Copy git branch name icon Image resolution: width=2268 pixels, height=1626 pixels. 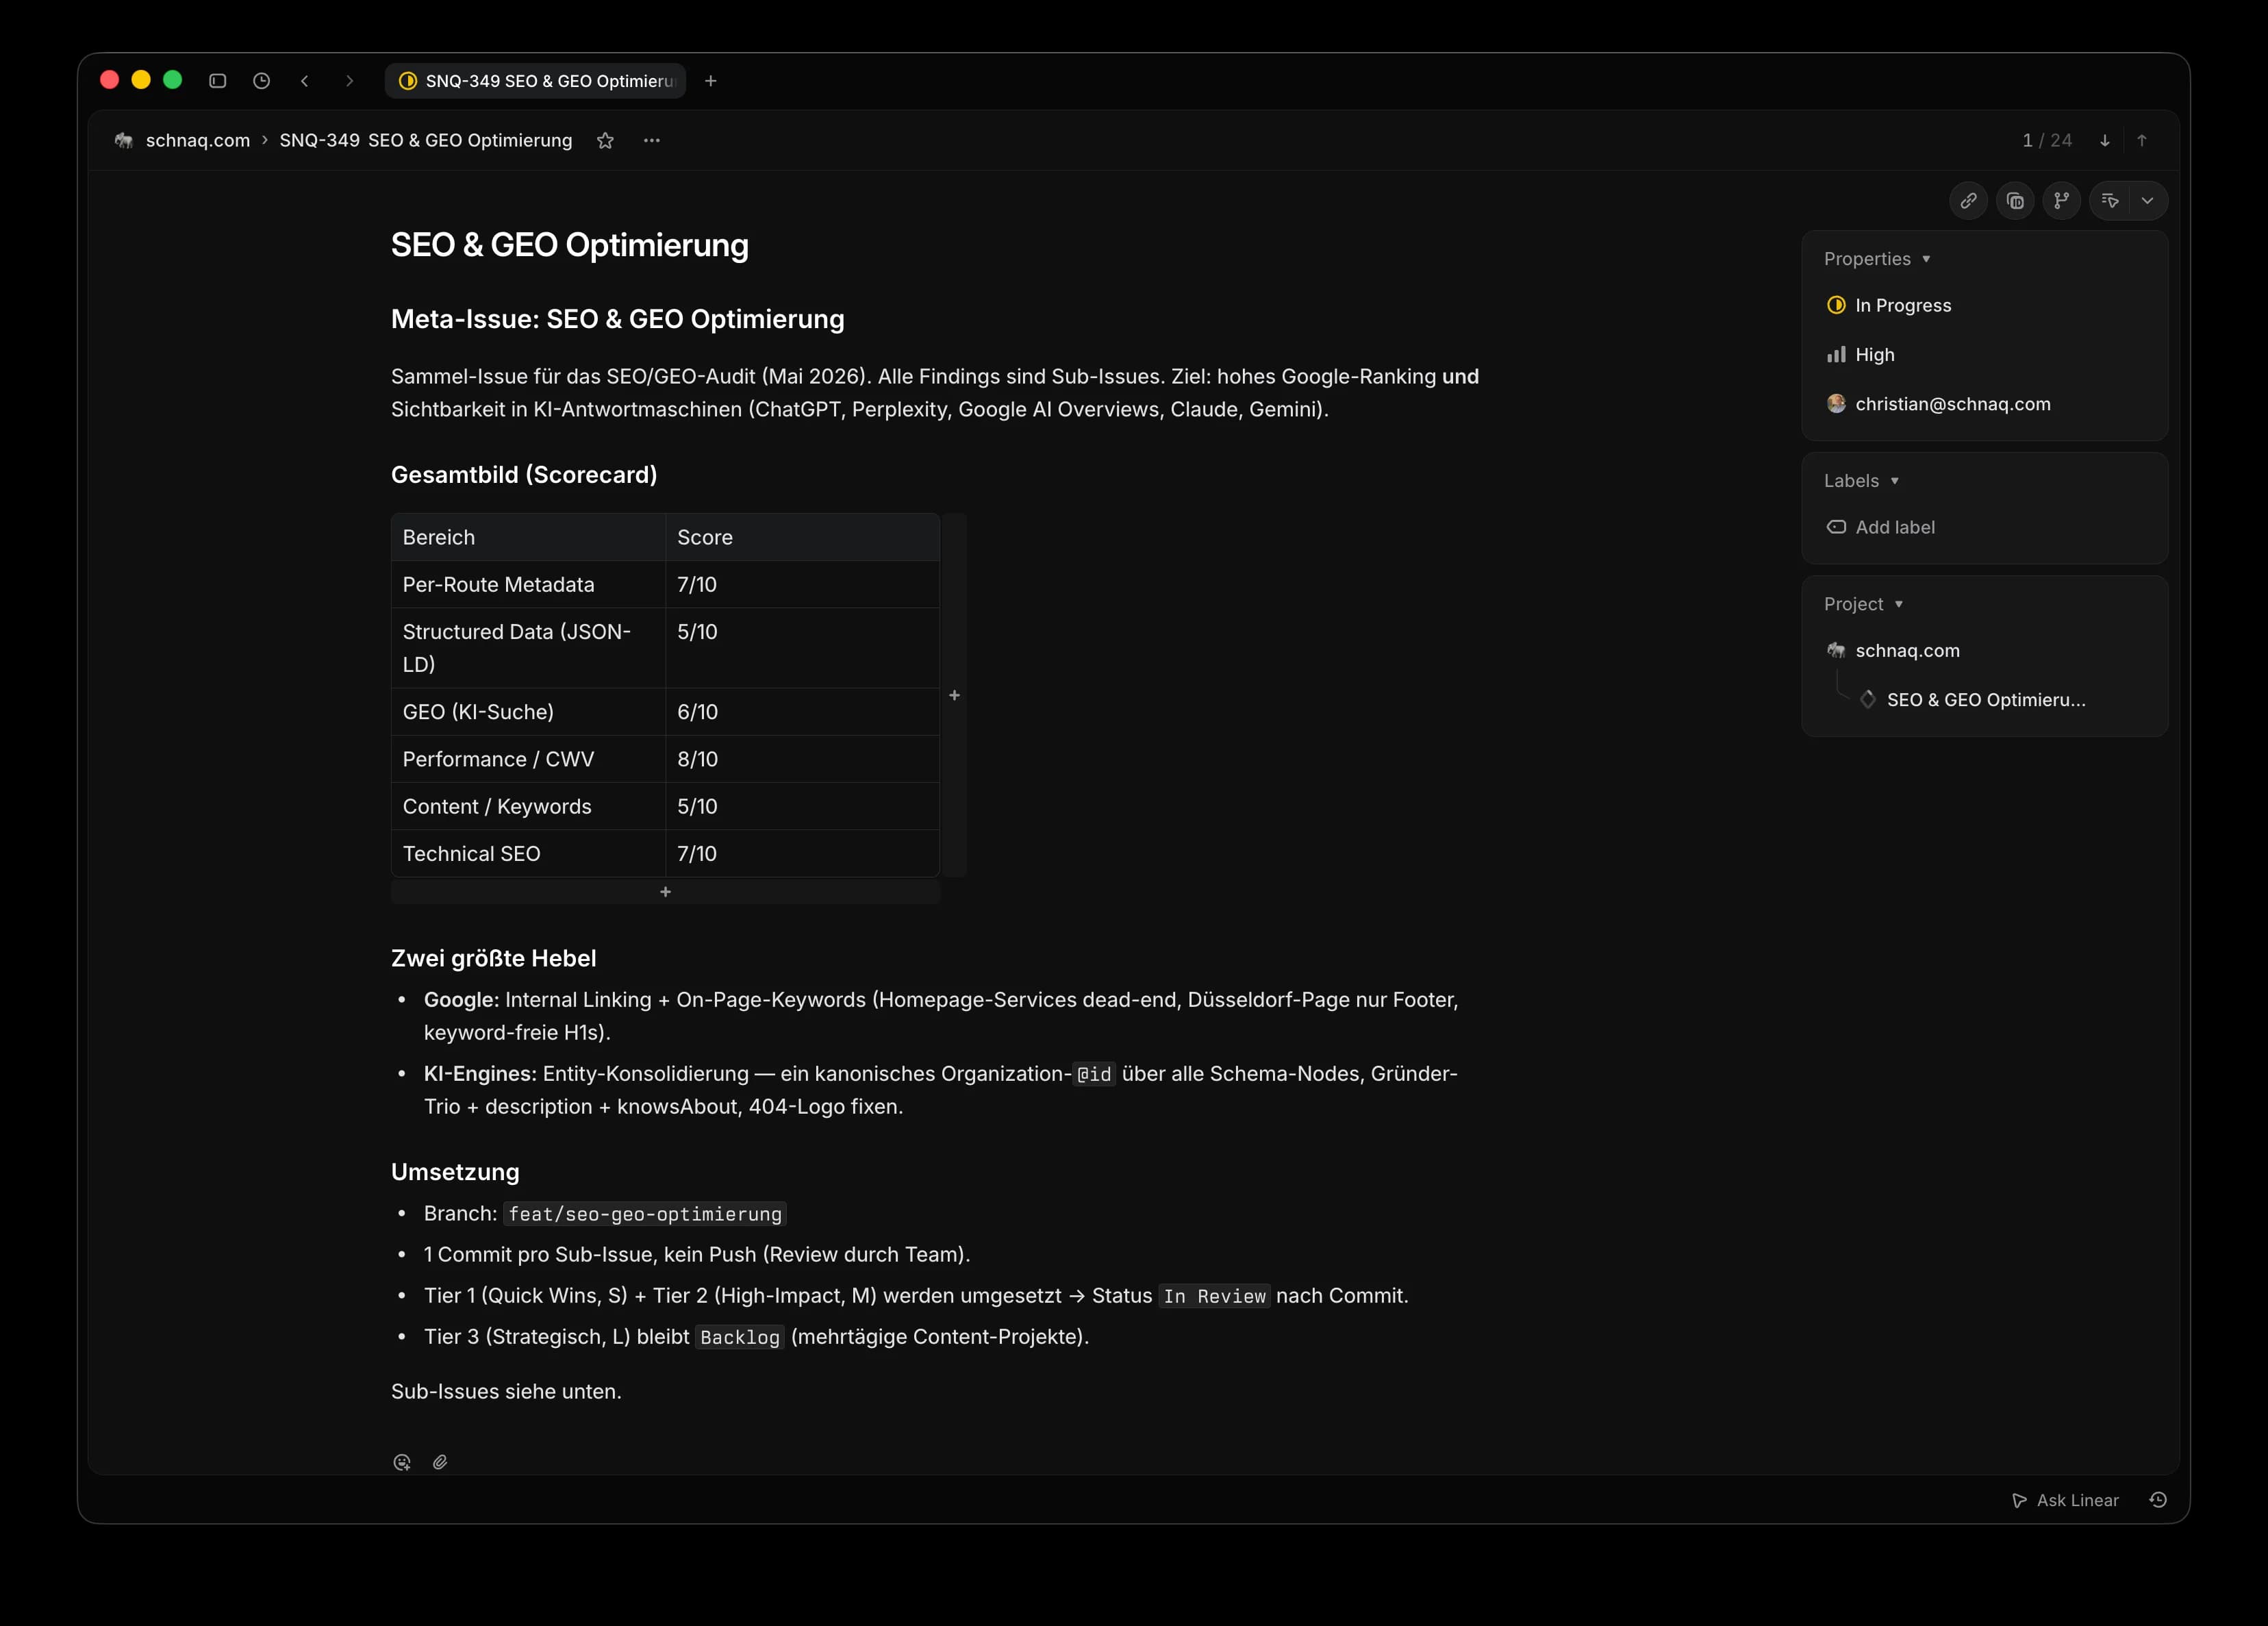pos(2061,201)
